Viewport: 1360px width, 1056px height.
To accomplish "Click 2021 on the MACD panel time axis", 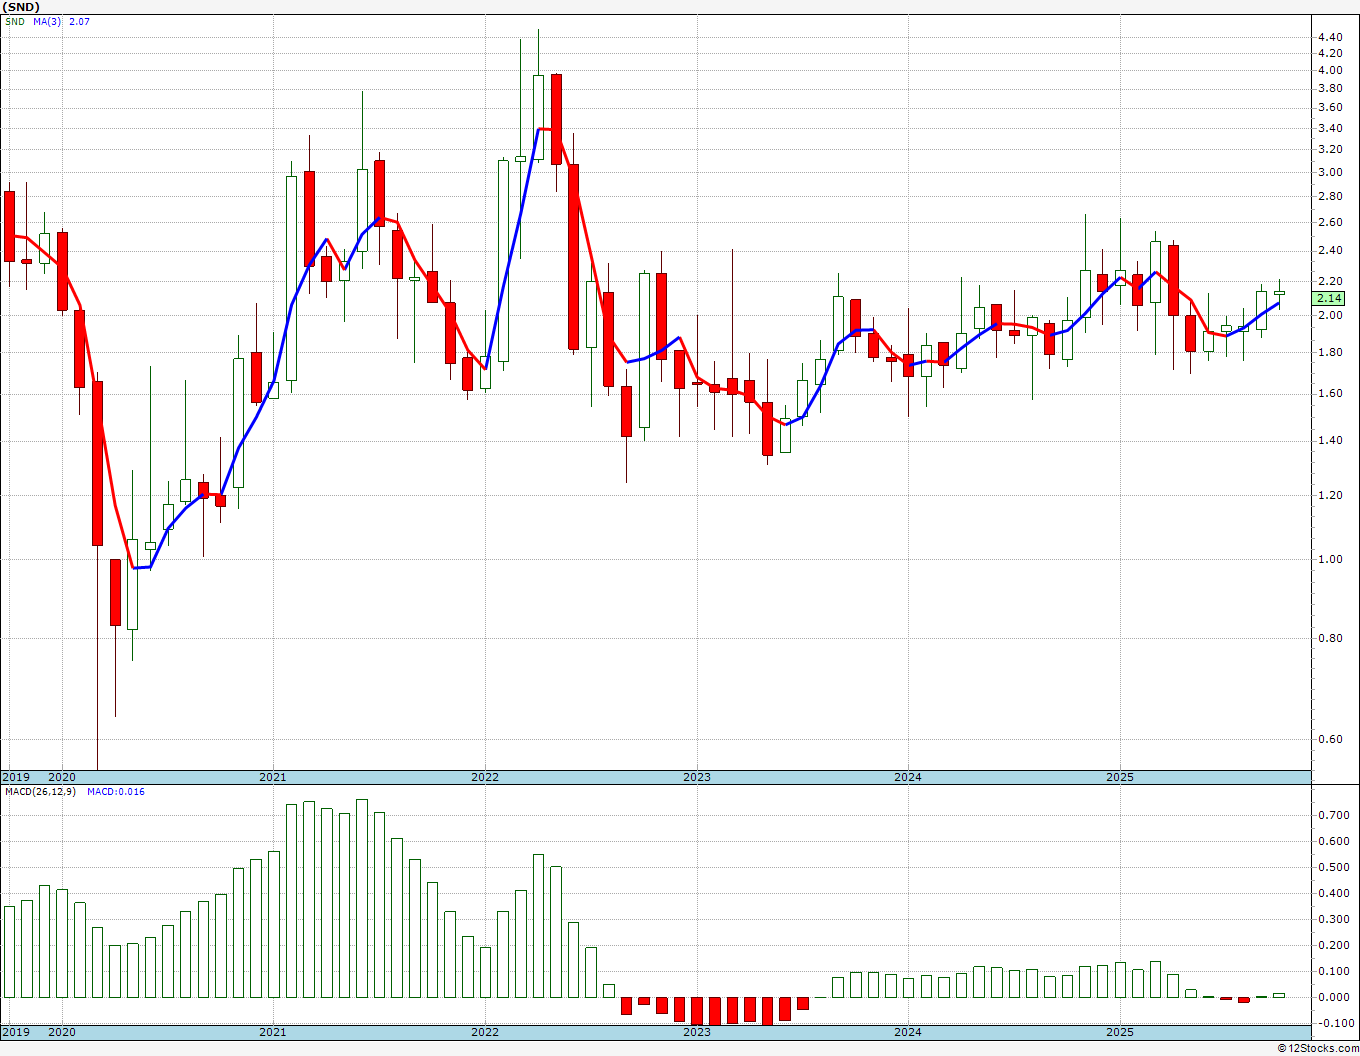I will (272, 1032).
